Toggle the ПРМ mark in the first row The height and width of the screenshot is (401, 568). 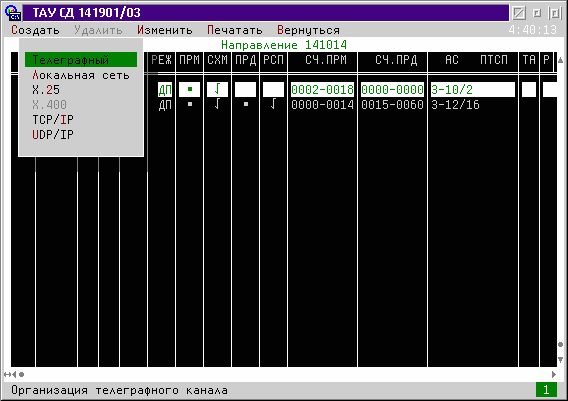pos(189,89)
